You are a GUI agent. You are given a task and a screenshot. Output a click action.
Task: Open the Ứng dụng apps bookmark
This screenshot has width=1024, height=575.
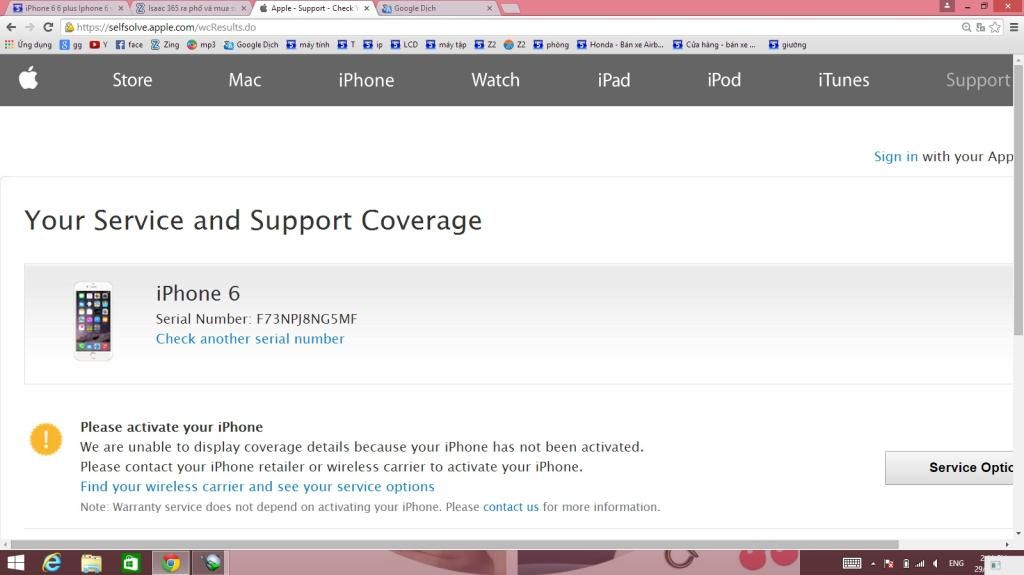28,45
